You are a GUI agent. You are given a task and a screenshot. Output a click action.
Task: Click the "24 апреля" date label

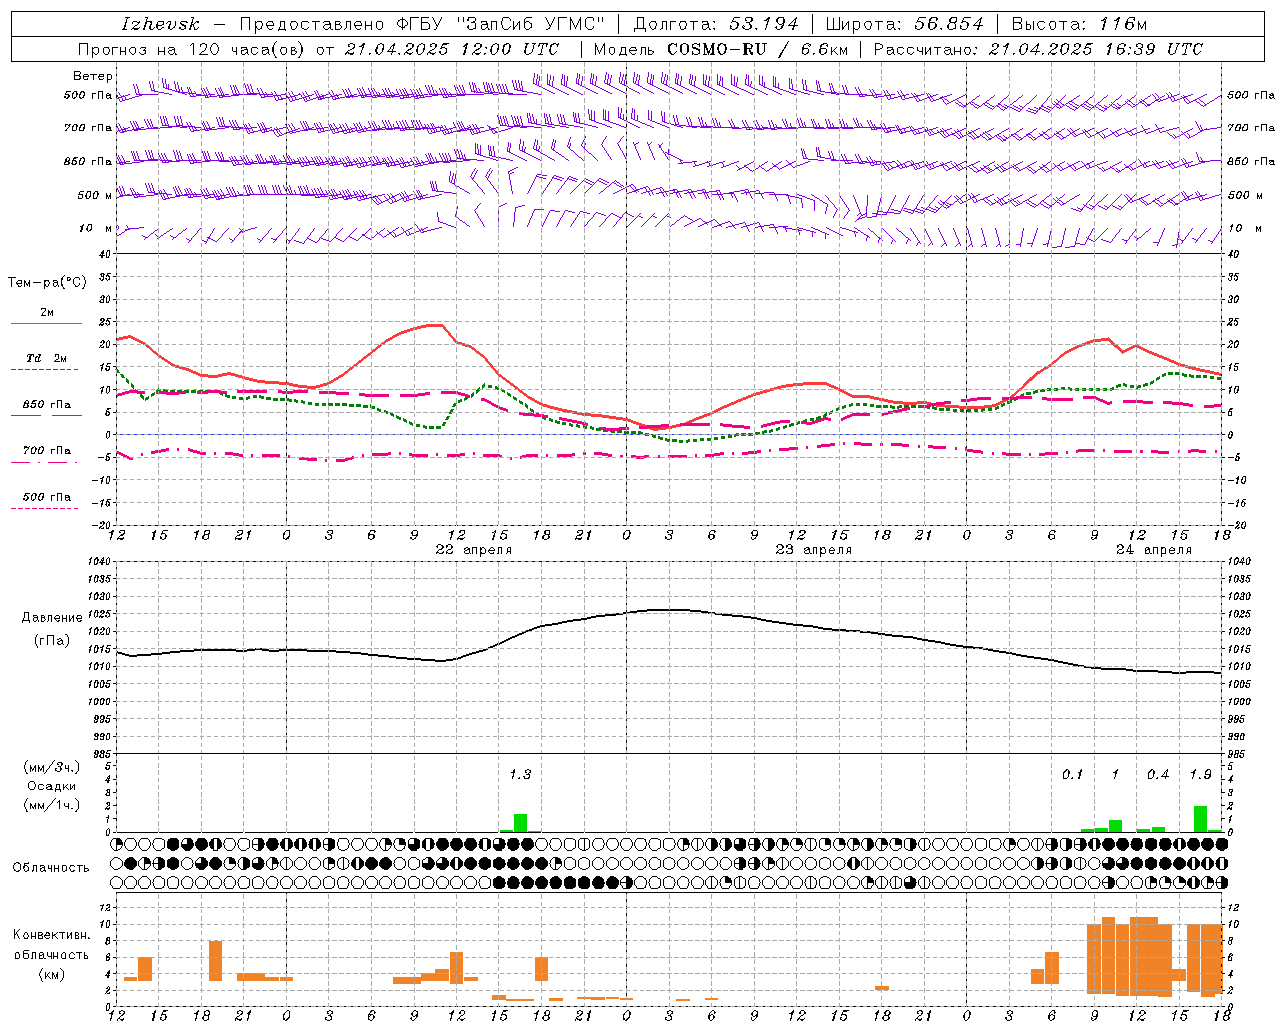point(1154,549)
